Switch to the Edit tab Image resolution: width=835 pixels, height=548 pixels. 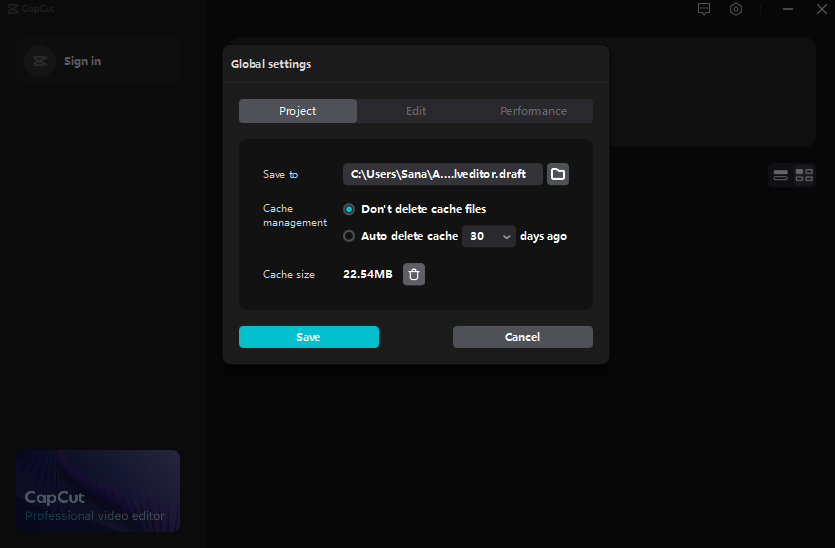416,111
